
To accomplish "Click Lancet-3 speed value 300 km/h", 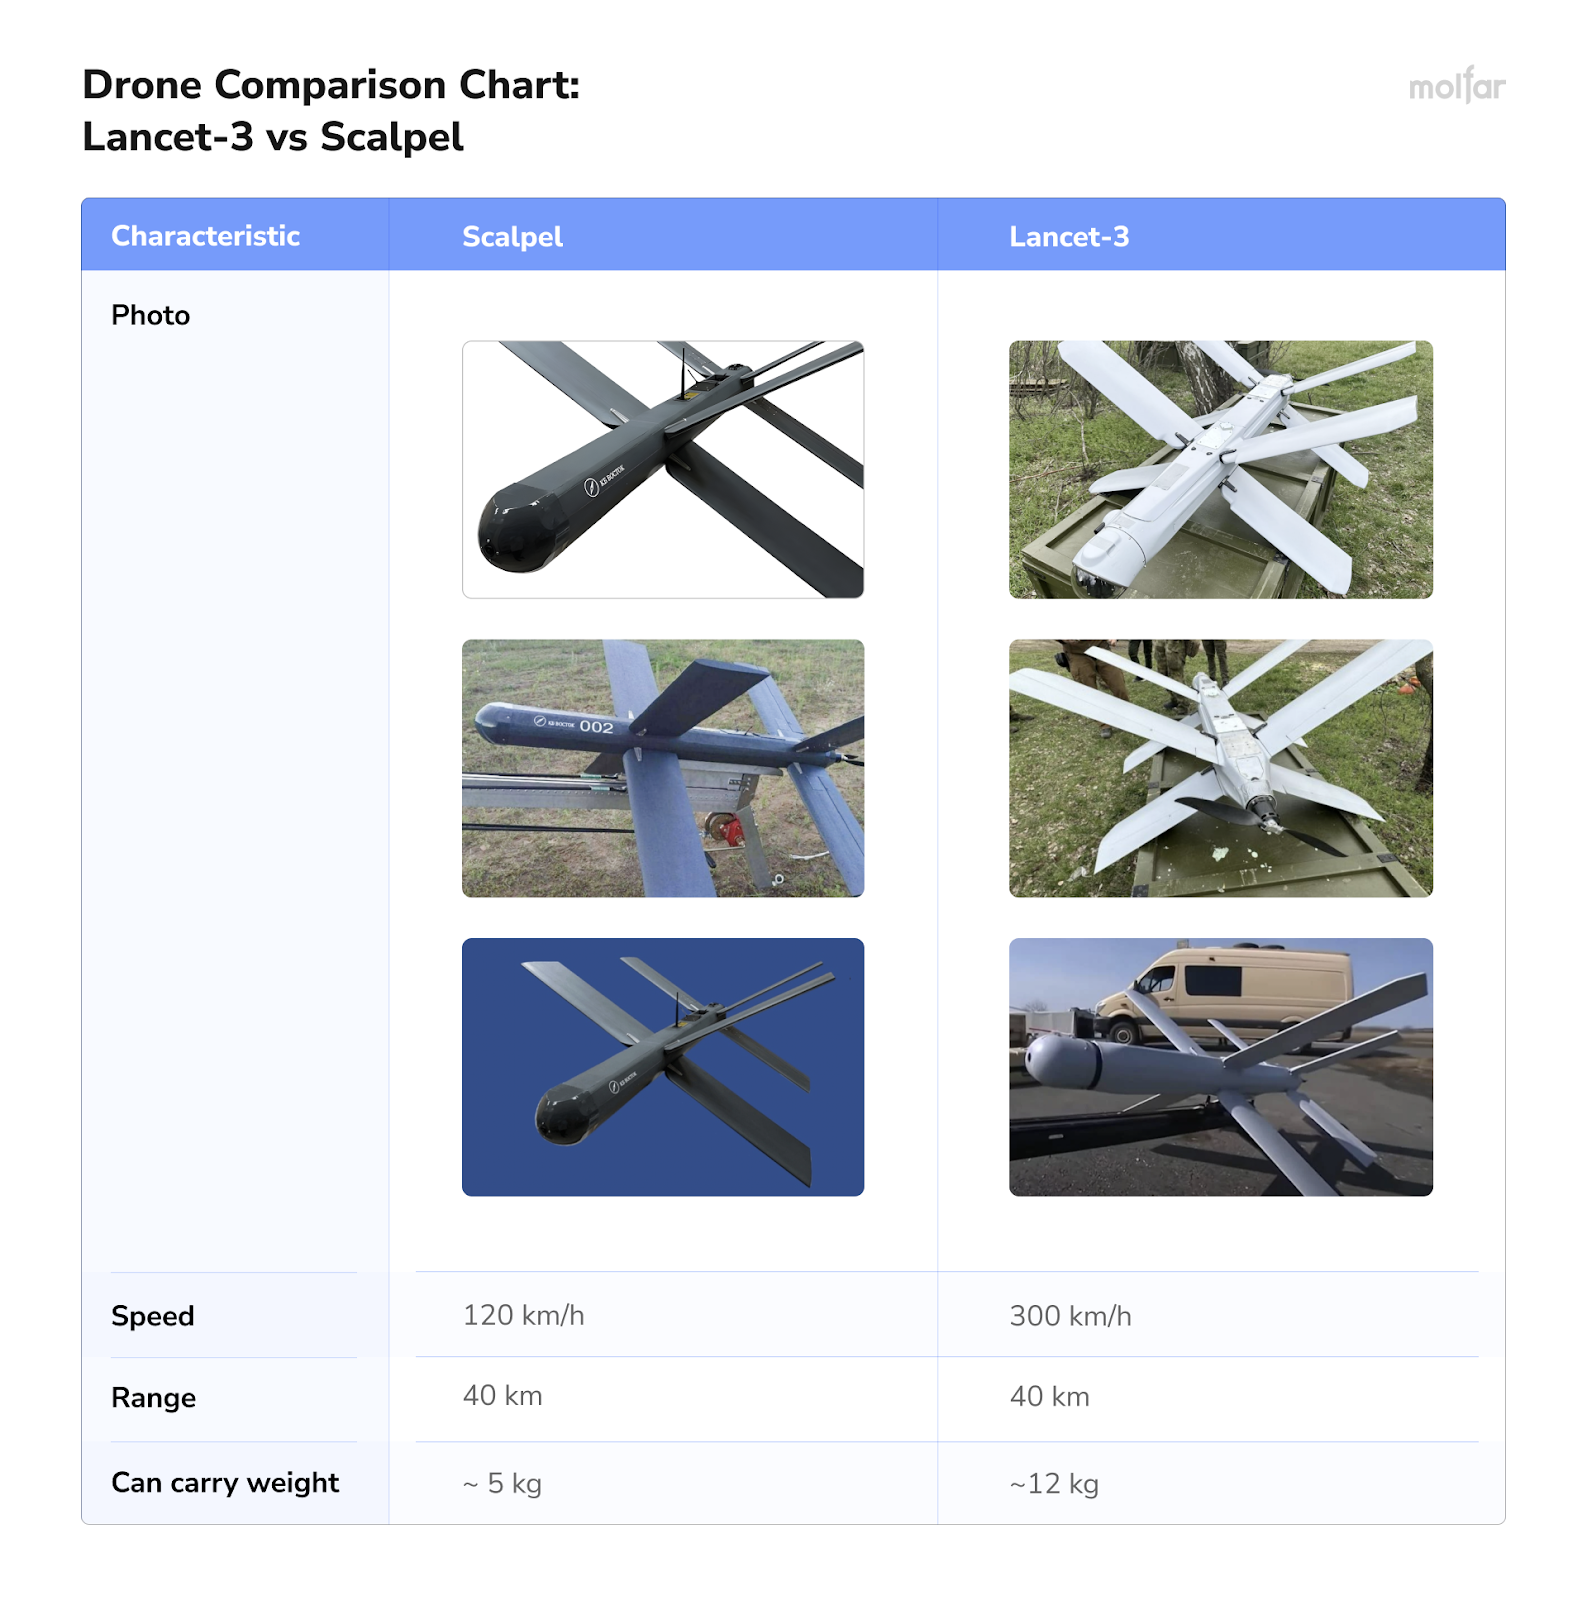I will point(1070,1316).
